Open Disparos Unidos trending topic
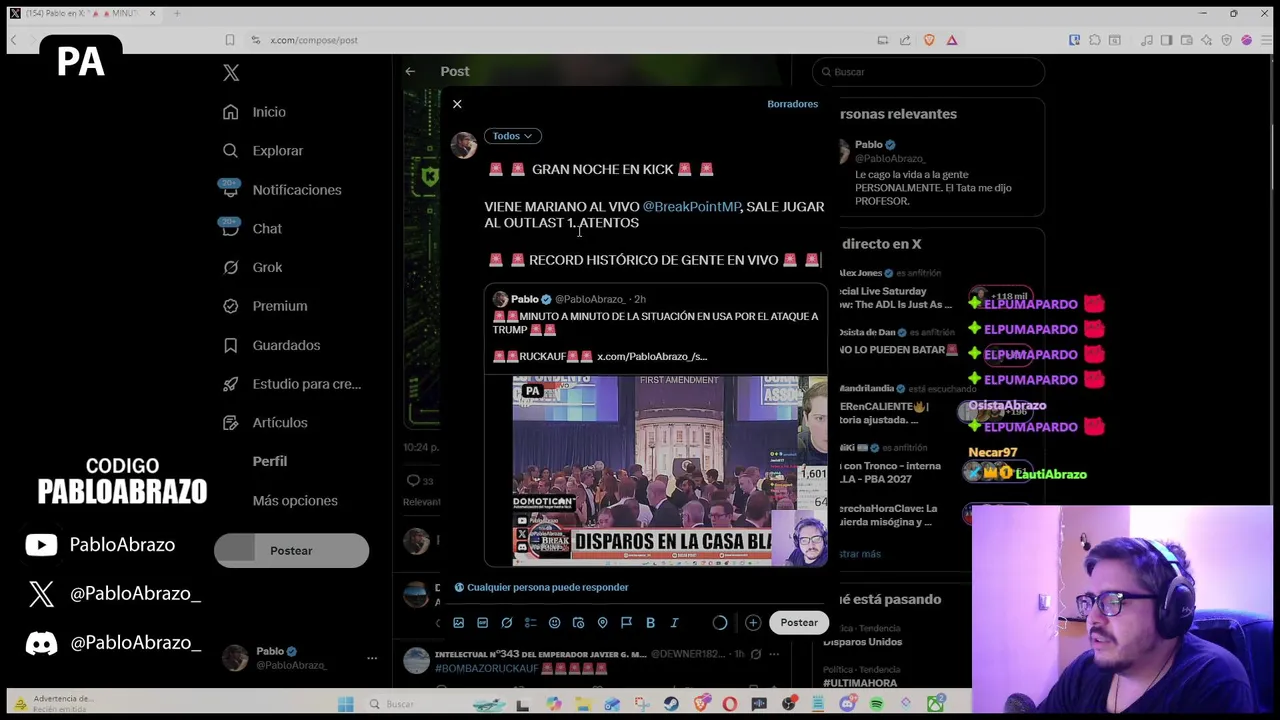 click(862, 642)
